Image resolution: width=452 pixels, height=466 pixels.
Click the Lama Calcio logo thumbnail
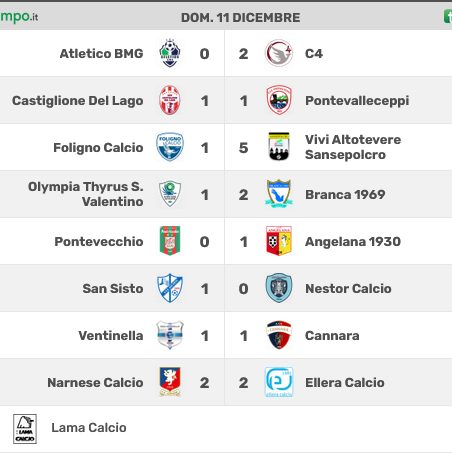[25, 429]
